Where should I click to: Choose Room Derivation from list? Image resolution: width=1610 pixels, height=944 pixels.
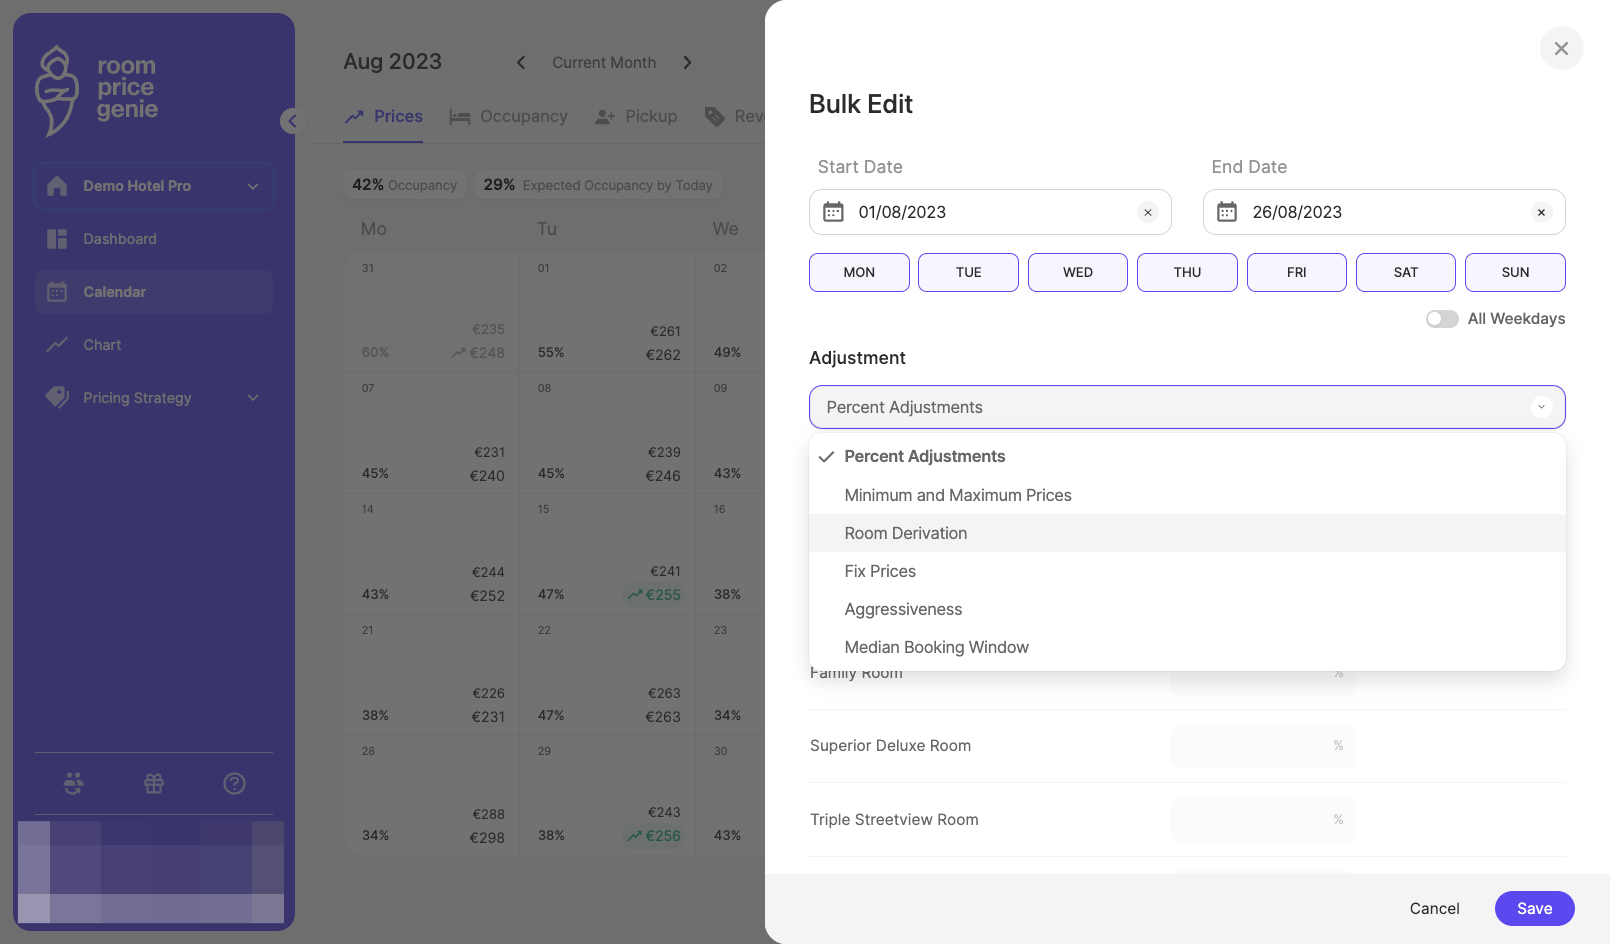point(1187,533)
